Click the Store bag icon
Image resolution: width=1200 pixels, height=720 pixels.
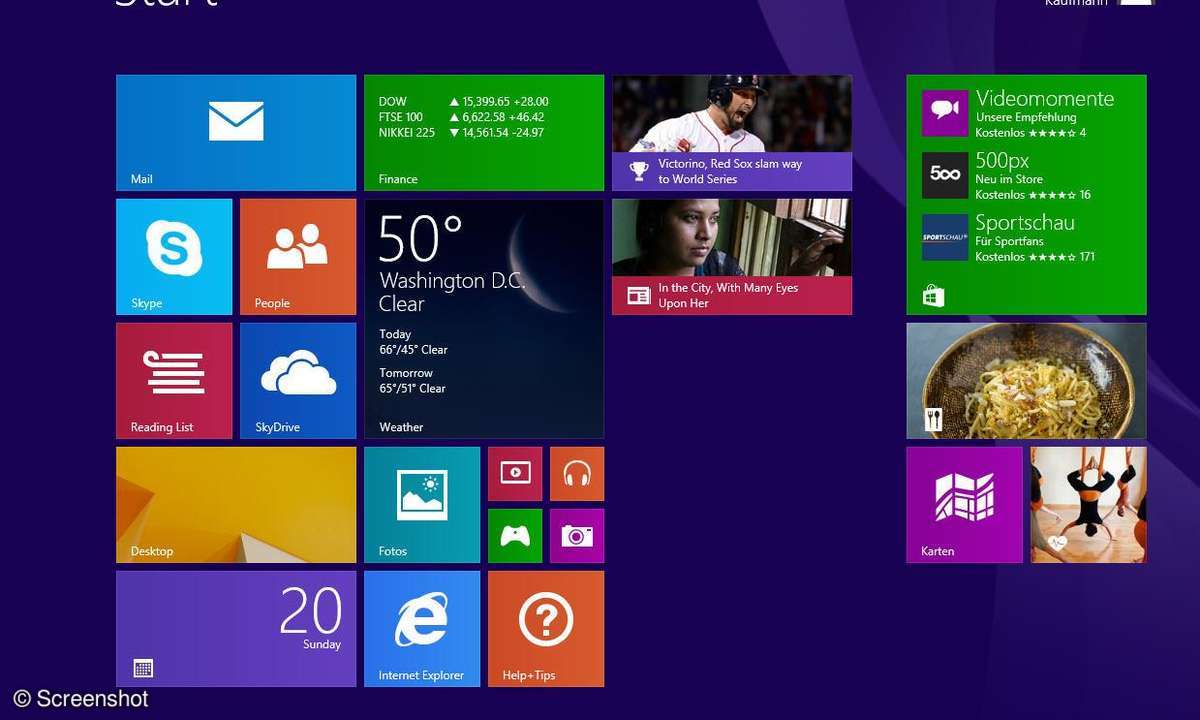[933, 296]
